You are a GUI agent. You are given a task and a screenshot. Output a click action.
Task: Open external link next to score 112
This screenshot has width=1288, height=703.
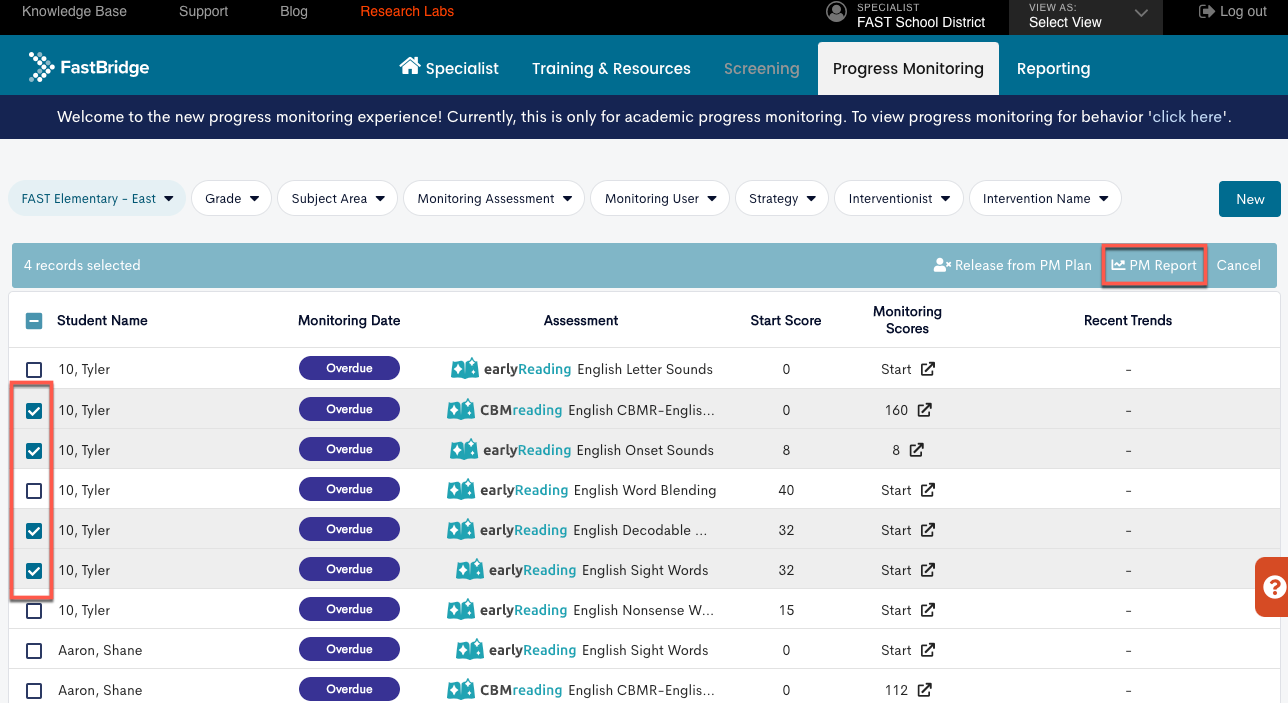point(925,690)
